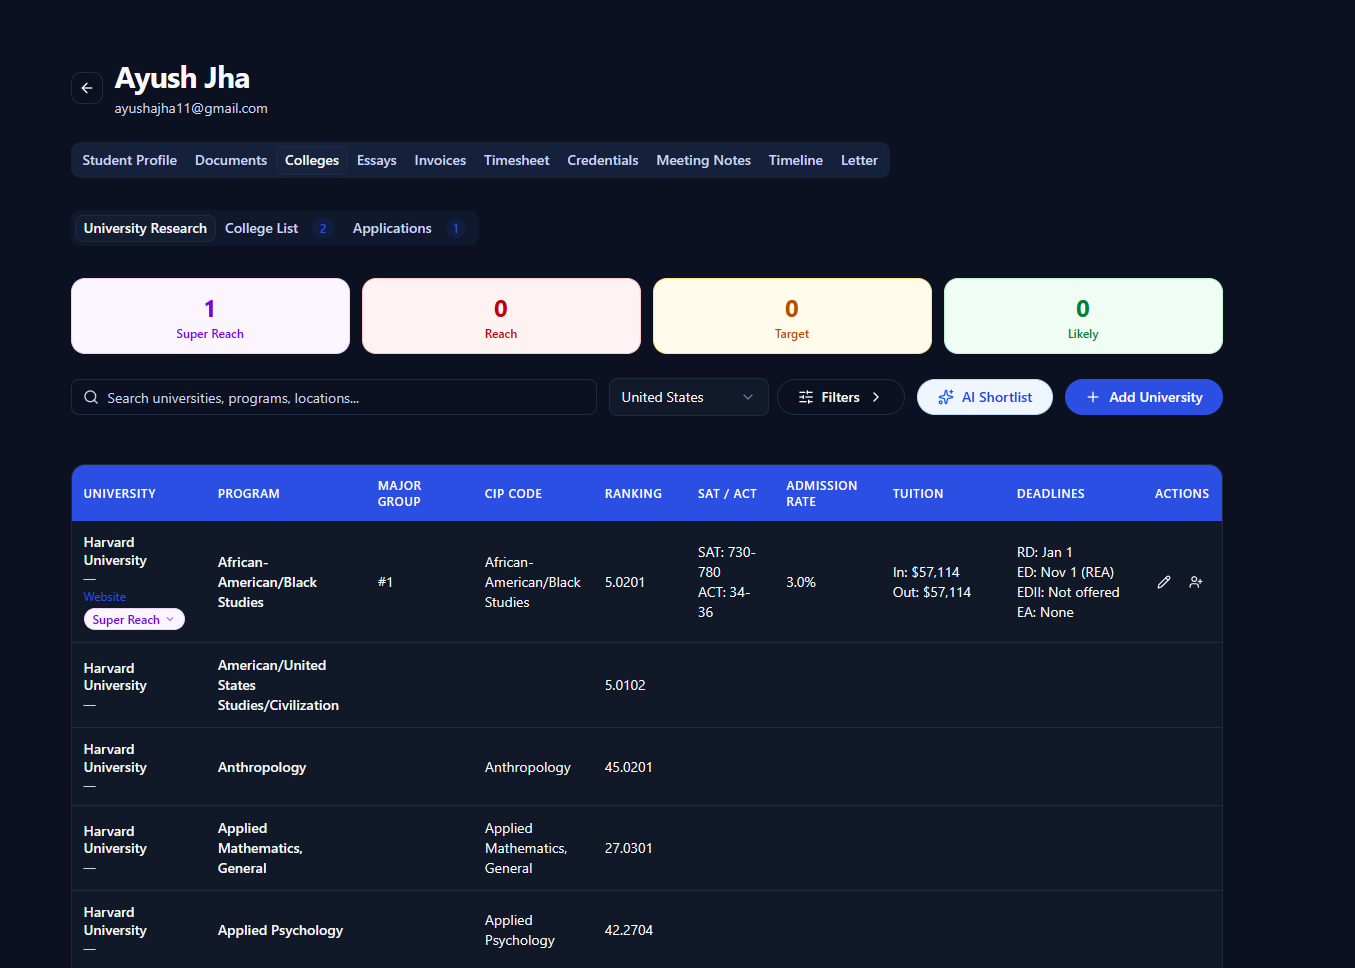Click the TUITION column header
Screen dimensions: 1355x968
pyautogui.click(x=918, y=494)
